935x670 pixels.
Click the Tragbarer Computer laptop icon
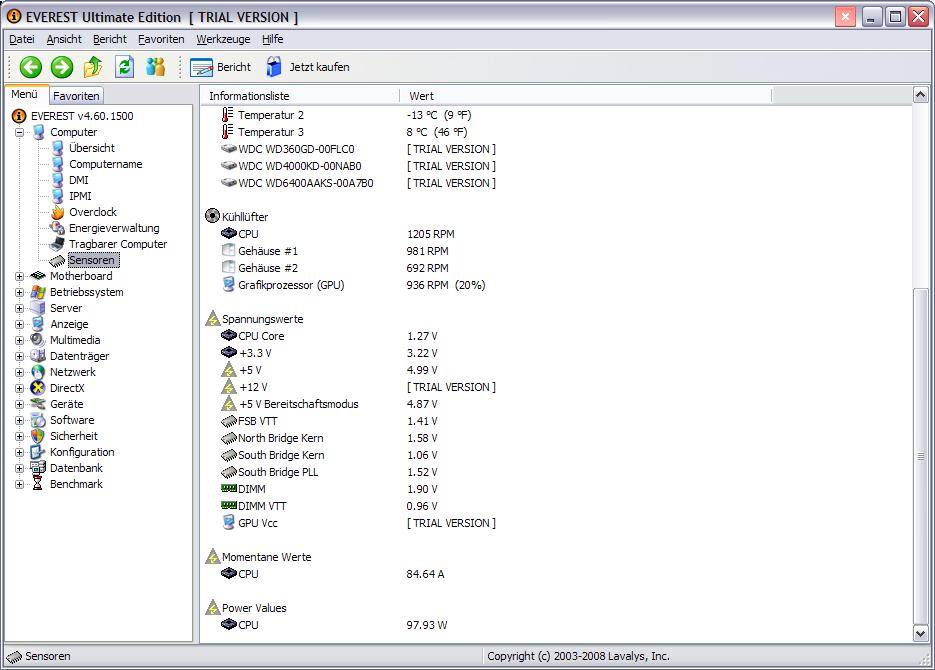[57, 244]
